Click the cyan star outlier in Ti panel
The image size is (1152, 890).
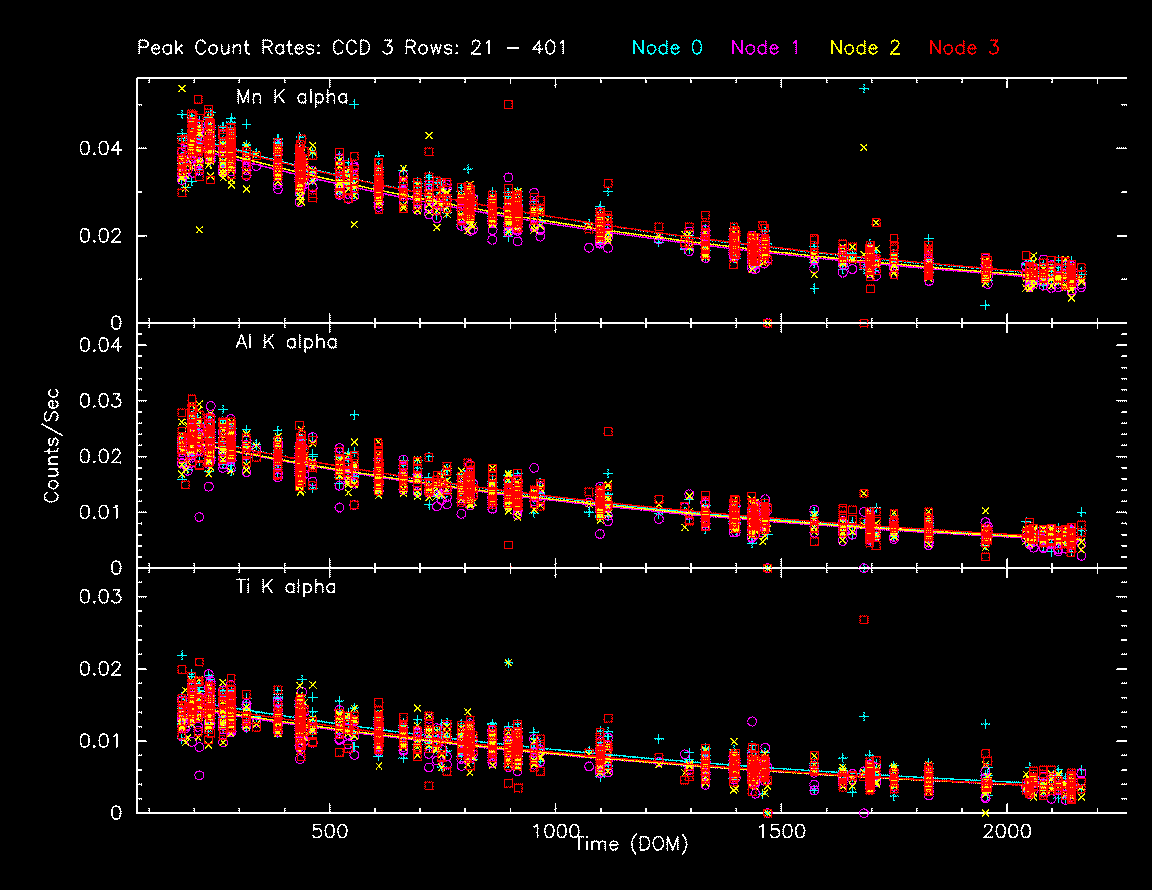pyautogui.click(x=508, y=662)
